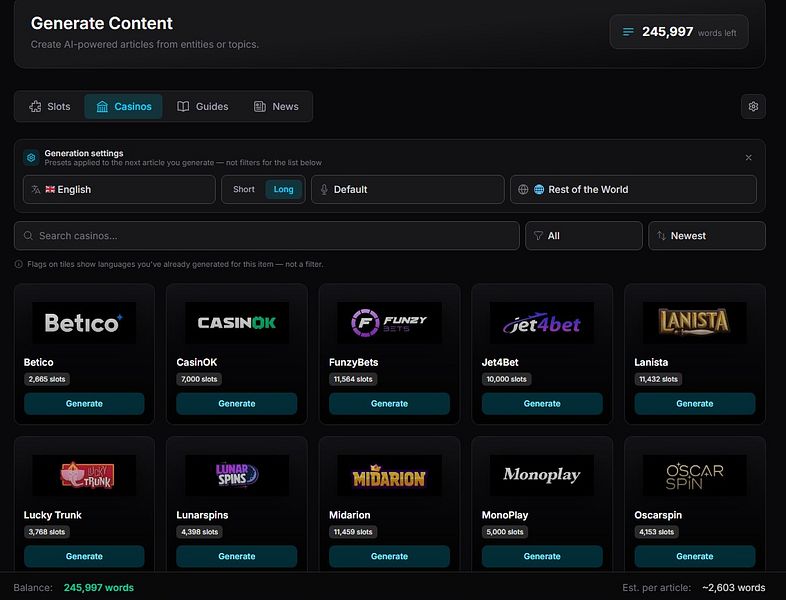
Task: Generate article for Betico
Action: click(x=84, y=404)
